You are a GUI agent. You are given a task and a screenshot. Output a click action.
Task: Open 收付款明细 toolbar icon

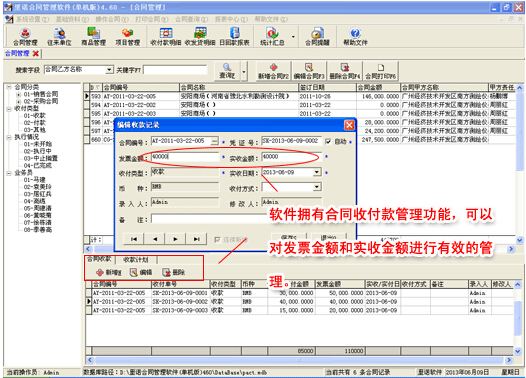pyautogui.click(x=166, y=37)
